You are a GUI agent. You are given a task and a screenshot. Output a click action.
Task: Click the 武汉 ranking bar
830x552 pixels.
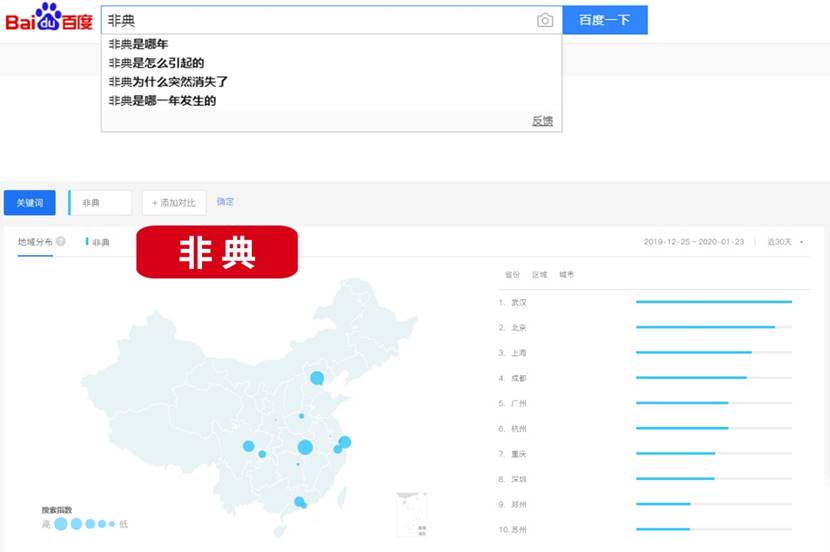(713, 302)
